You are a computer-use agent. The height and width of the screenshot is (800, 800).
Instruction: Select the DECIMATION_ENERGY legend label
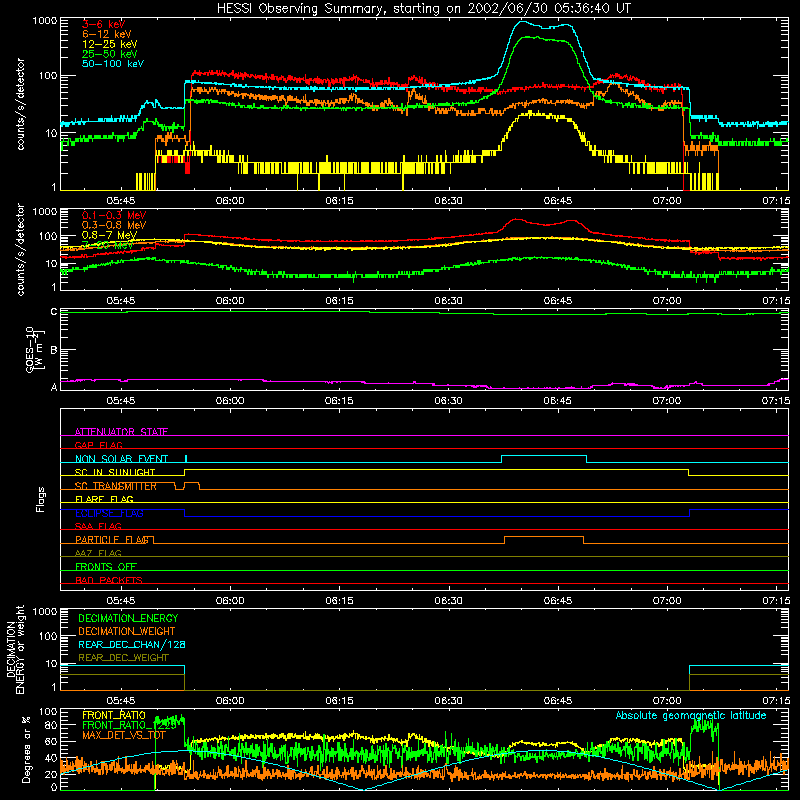[x=128, y=618]
